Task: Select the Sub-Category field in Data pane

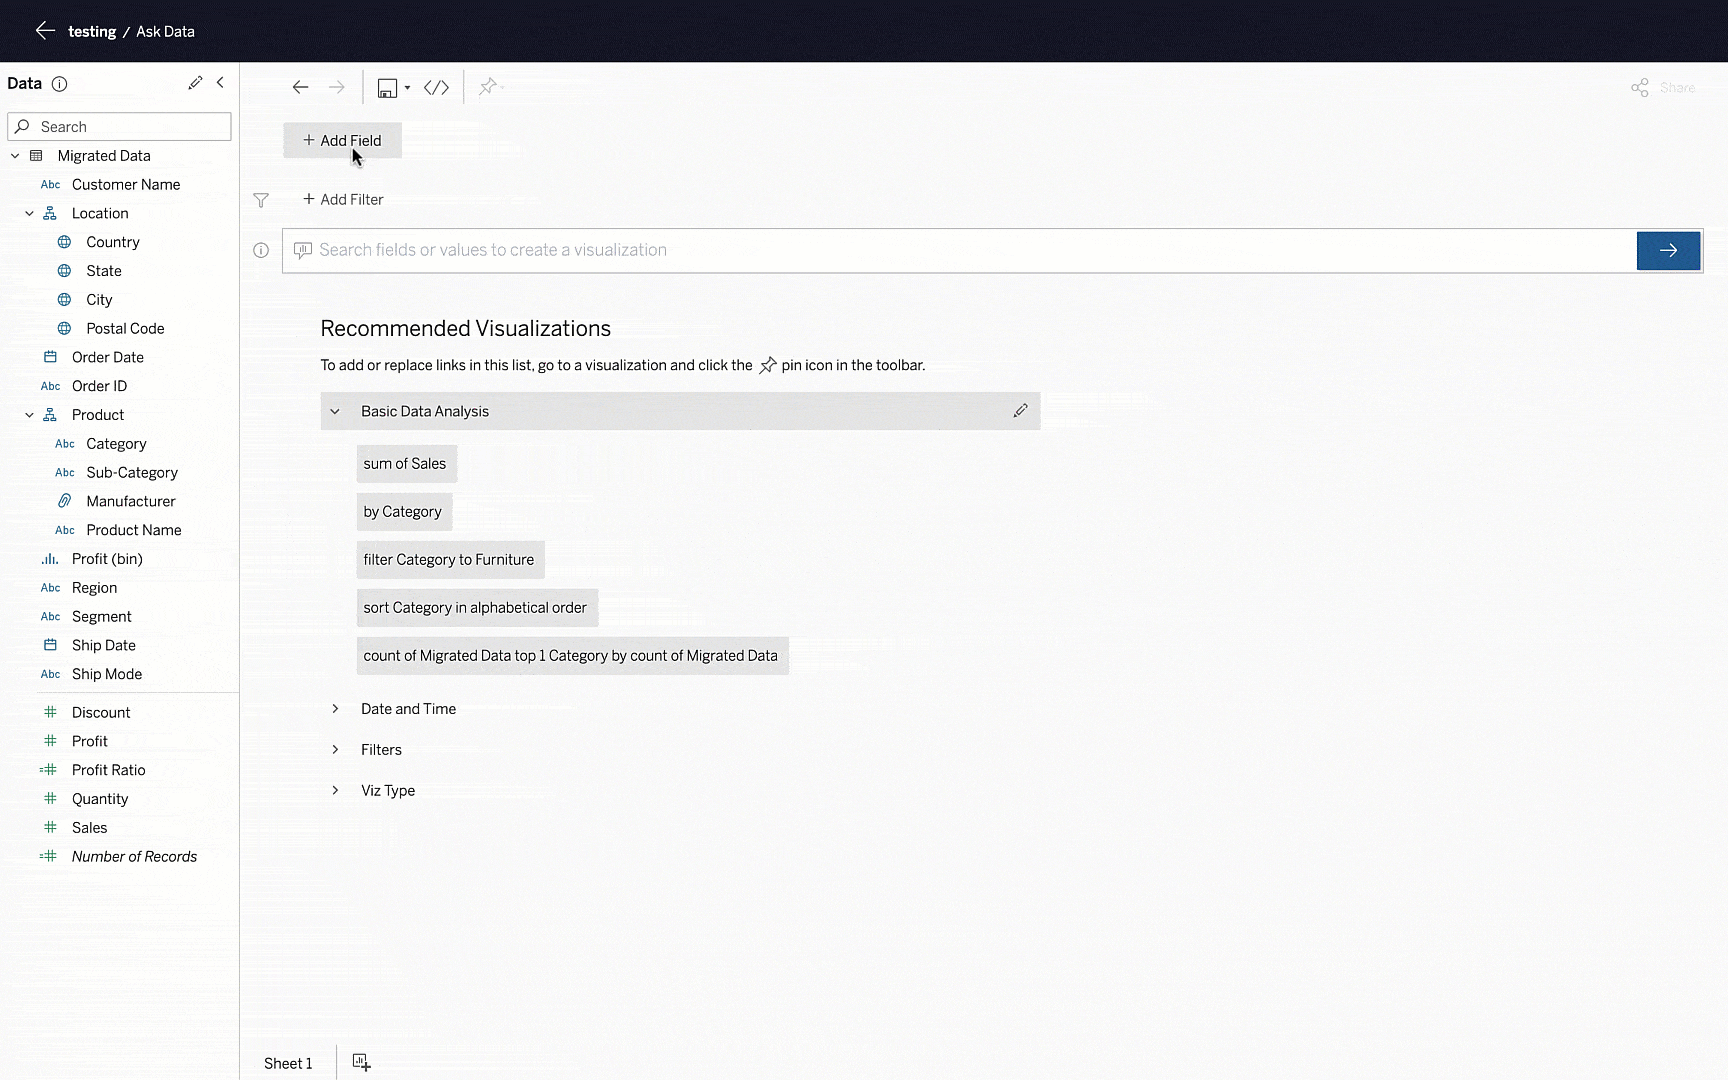Action: click(x=132, y=472)
